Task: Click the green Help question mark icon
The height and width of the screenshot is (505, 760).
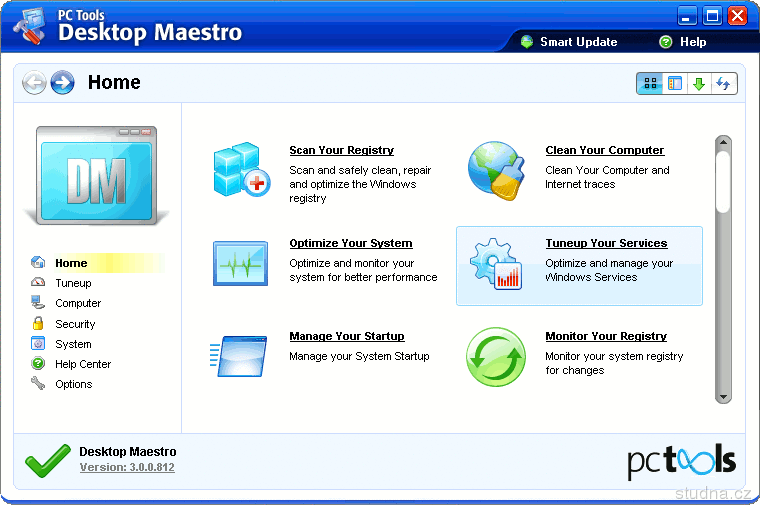Action: click(x=666, y=42)
